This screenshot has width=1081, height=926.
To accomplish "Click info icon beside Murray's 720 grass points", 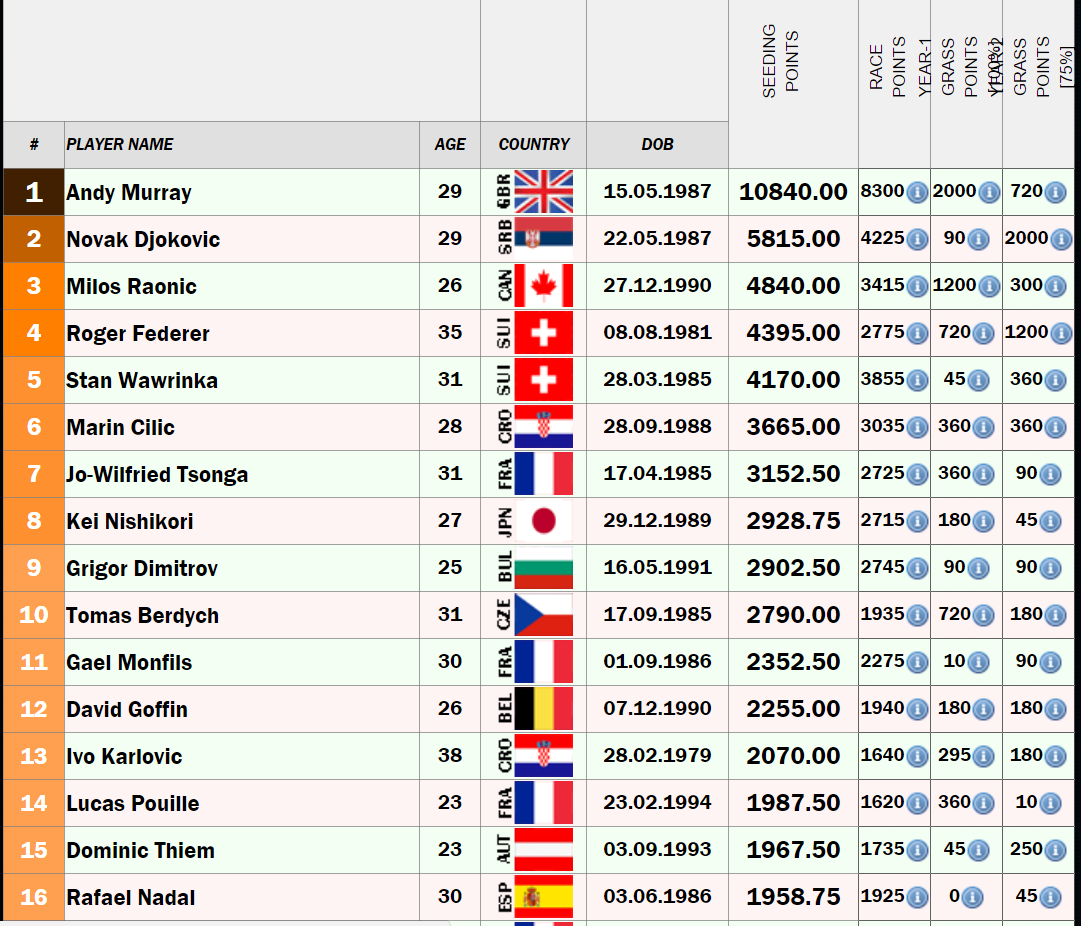I will [x=1055, y=192].
